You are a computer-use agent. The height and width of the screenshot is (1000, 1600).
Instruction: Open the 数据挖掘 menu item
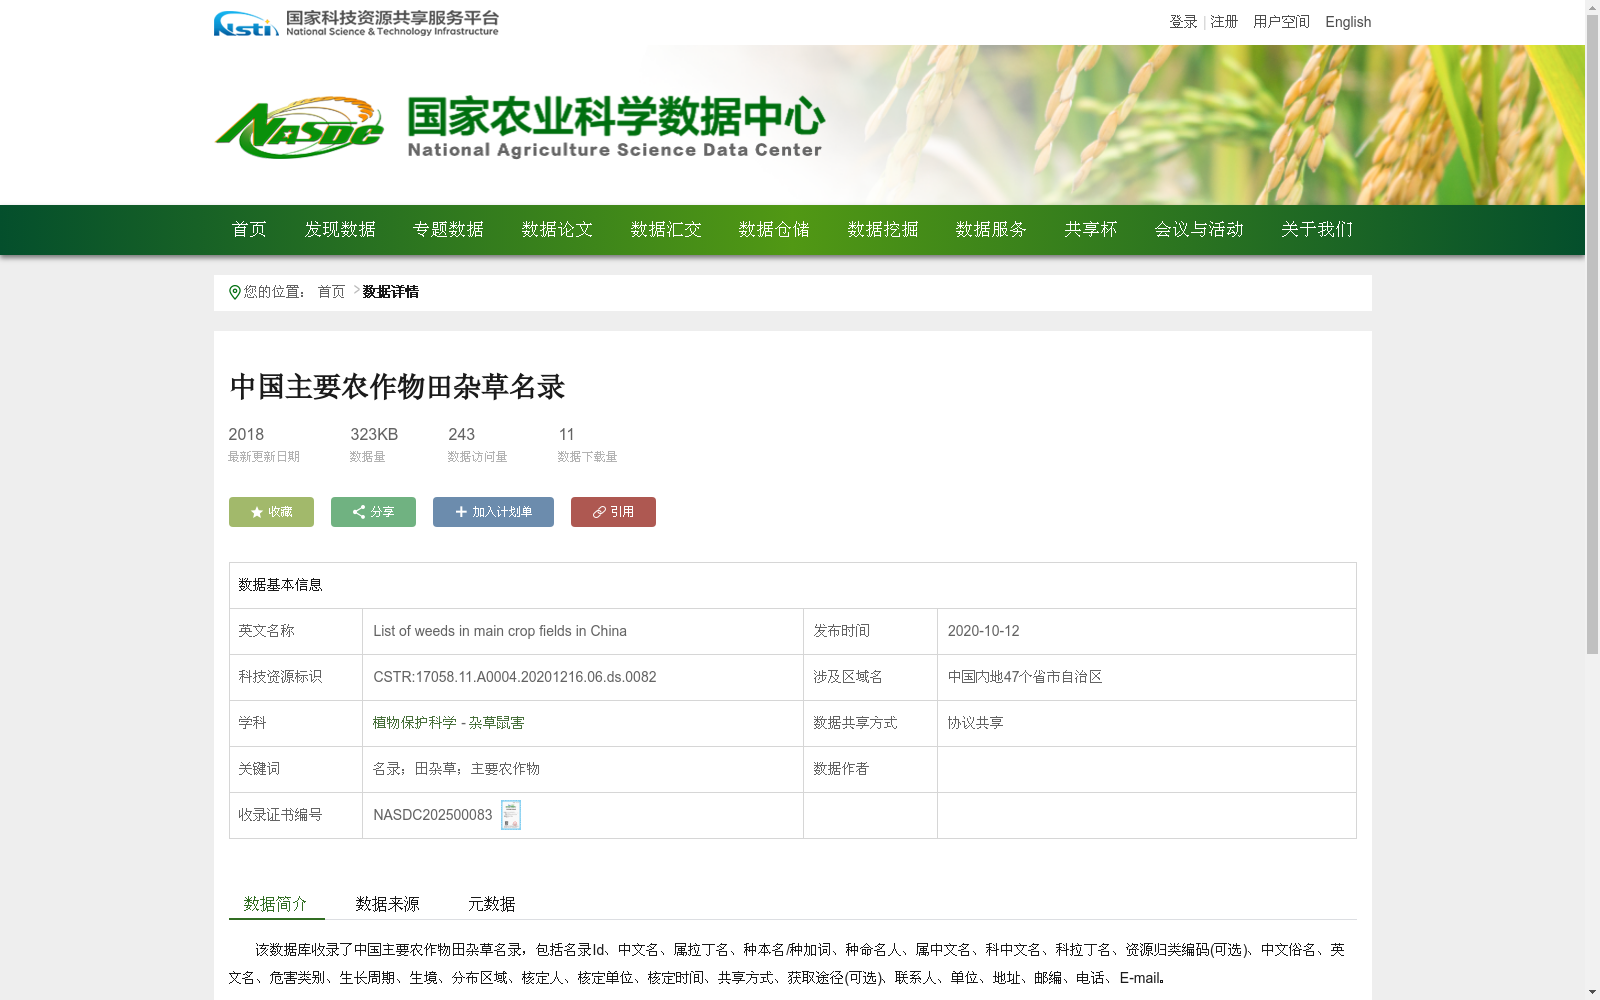(883, 230)
